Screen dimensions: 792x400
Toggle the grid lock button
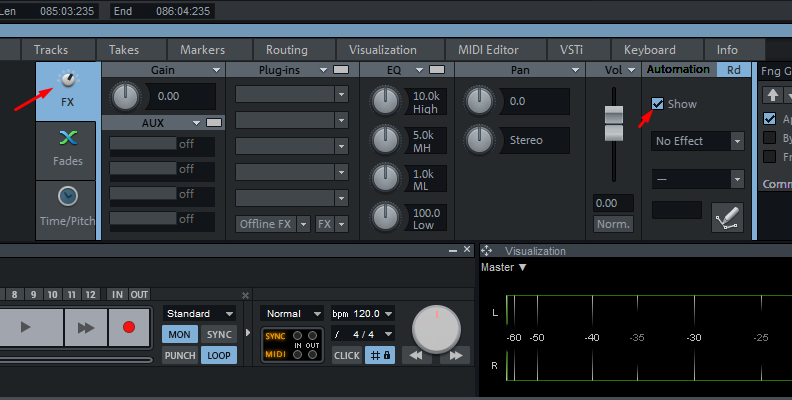point(380,355)
